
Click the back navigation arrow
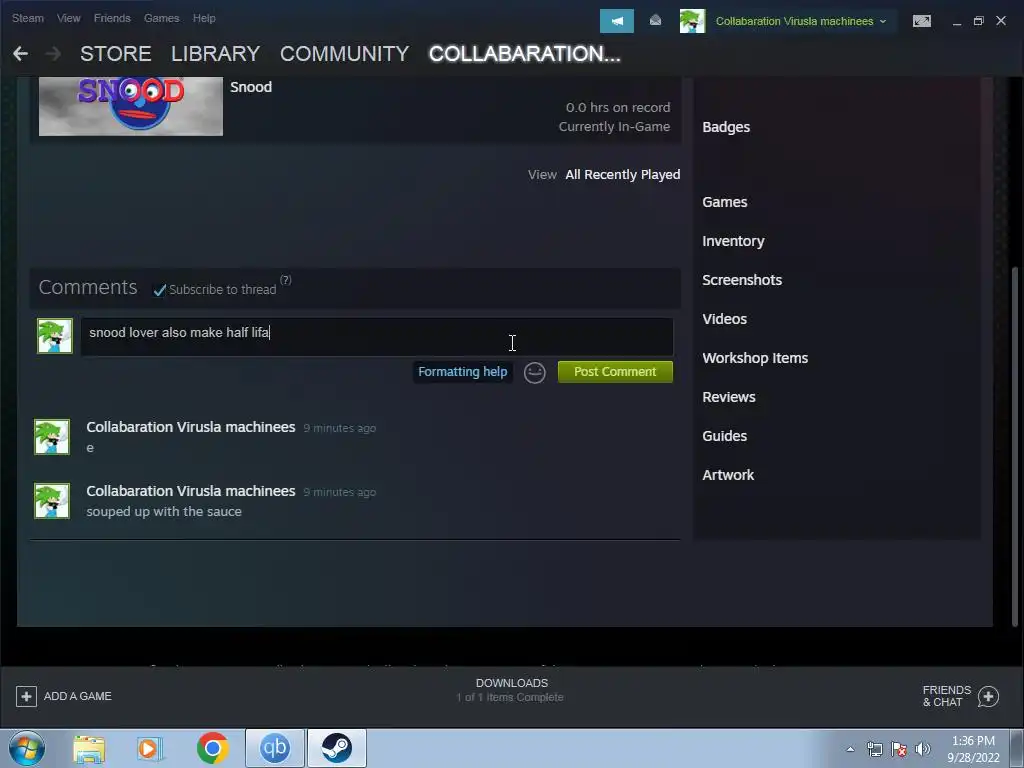(20, 54)
